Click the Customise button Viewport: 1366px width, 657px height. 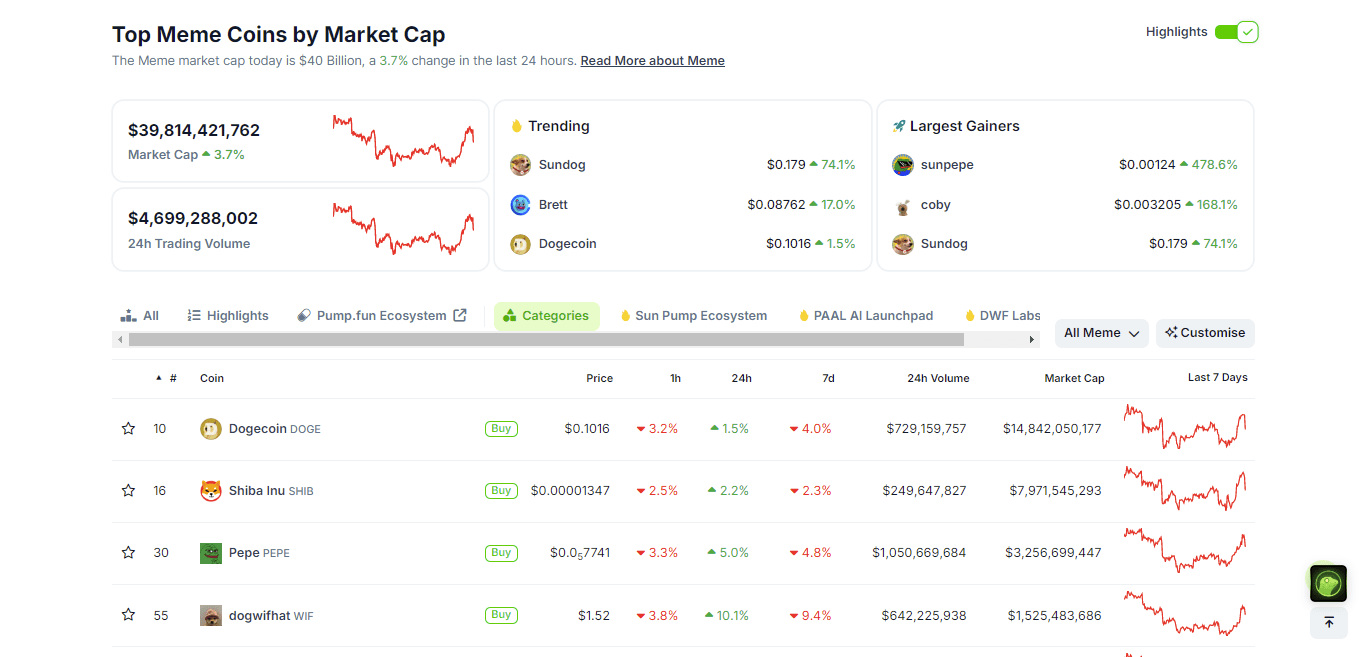pyautogui.click(x=1205, y=333)
